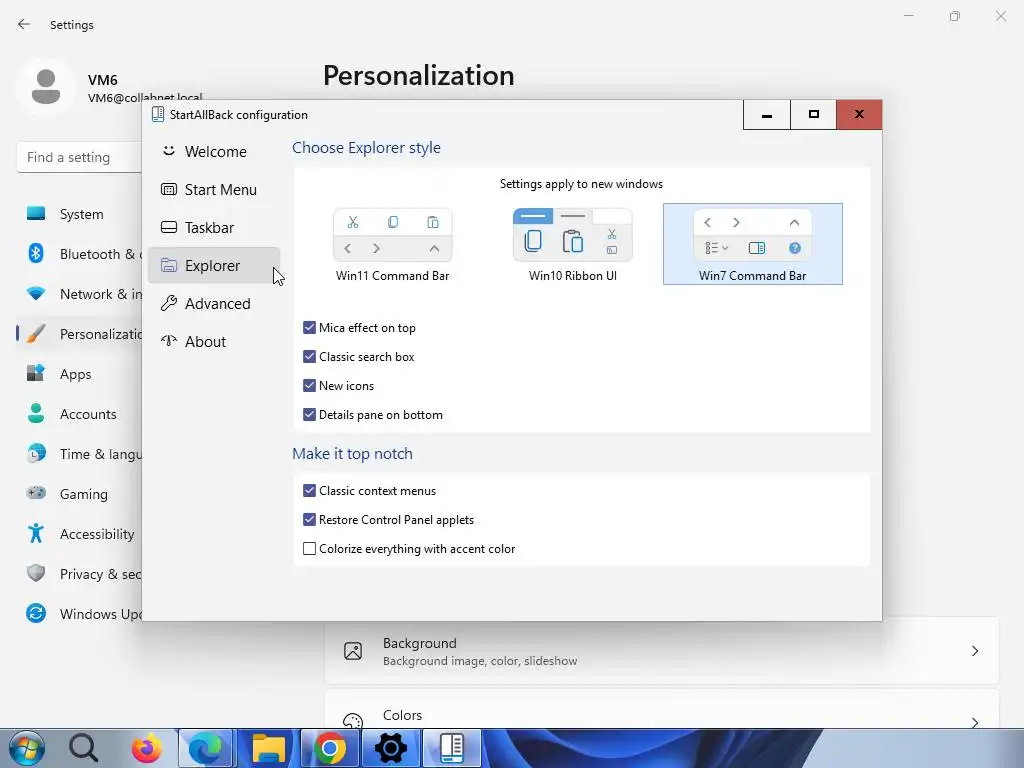Open Bluetooth category in Settings
This screenshot has width=1024, height=768.
click(80, 254)
